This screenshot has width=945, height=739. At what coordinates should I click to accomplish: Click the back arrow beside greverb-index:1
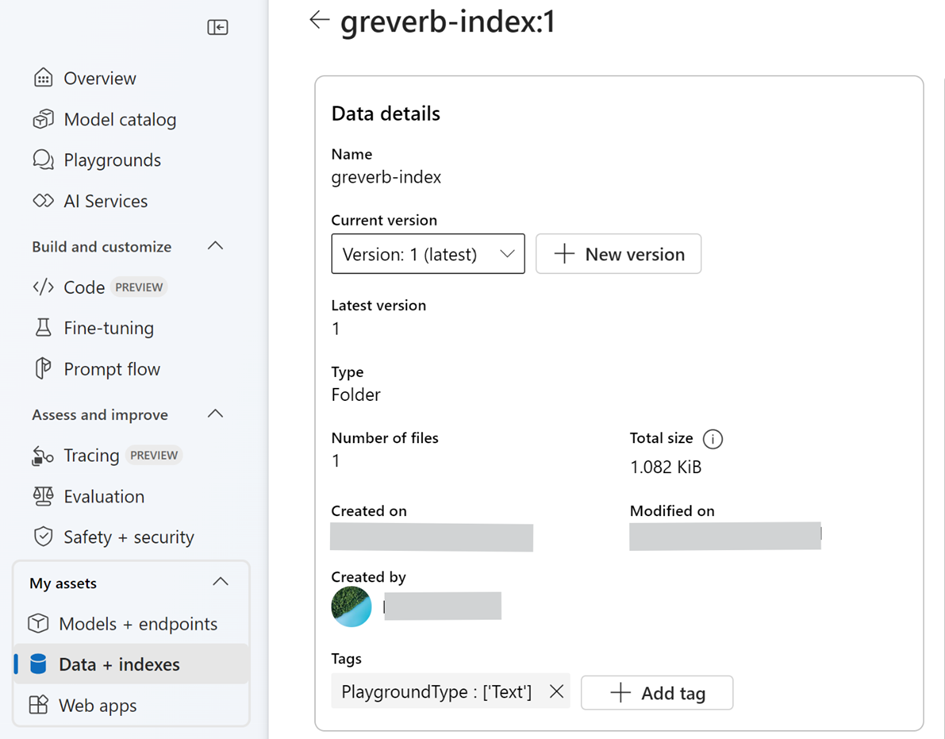319,20
